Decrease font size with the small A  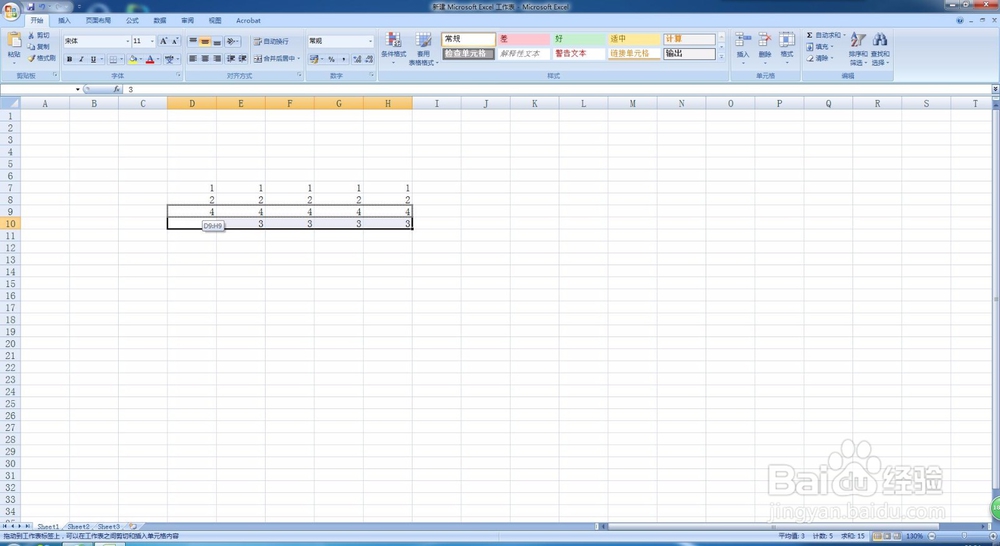174,41
